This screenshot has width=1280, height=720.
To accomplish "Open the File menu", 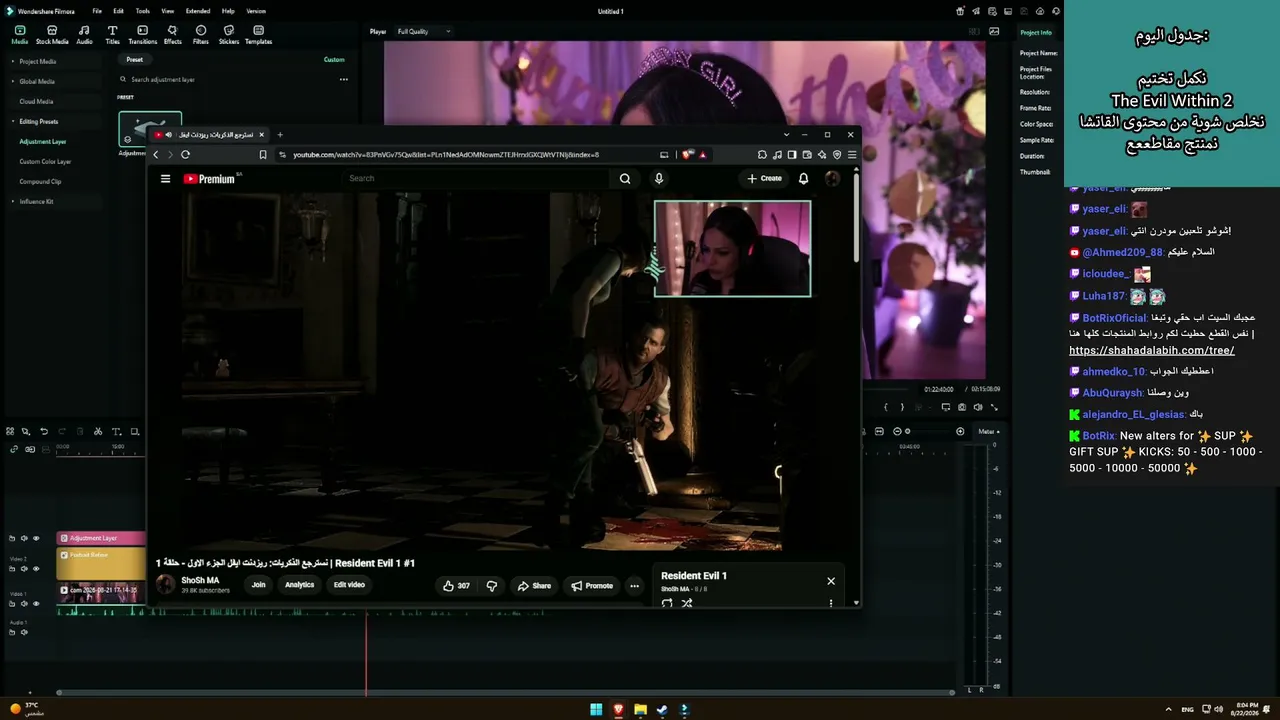I will pyautogui.click(x=97, y=11).
